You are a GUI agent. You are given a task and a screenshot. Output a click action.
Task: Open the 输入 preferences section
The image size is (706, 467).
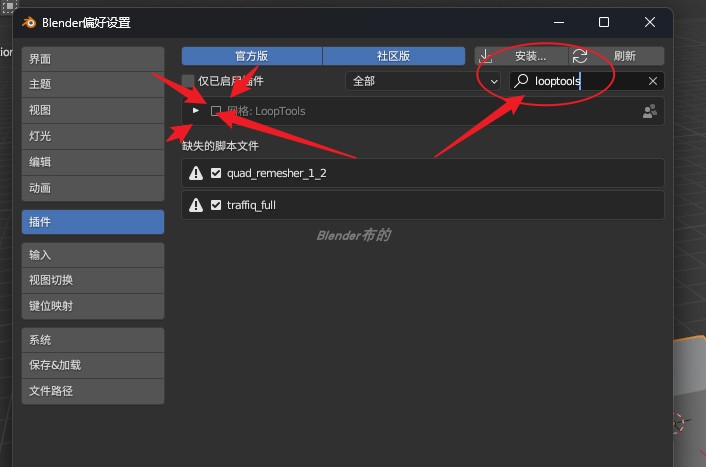pyautogui.click(x=93, y=255)
